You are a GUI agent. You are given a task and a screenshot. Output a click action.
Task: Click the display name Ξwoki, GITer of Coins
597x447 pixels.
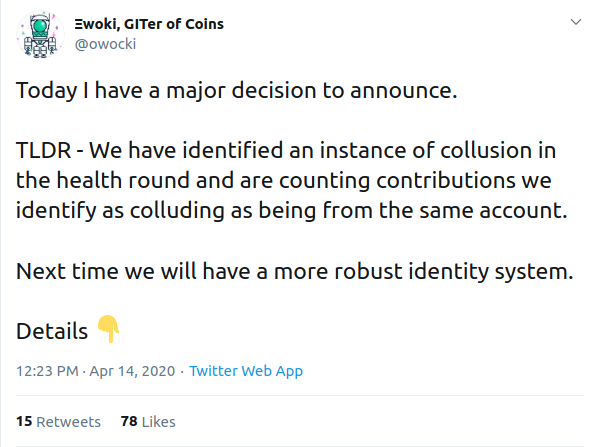[149, 24]
